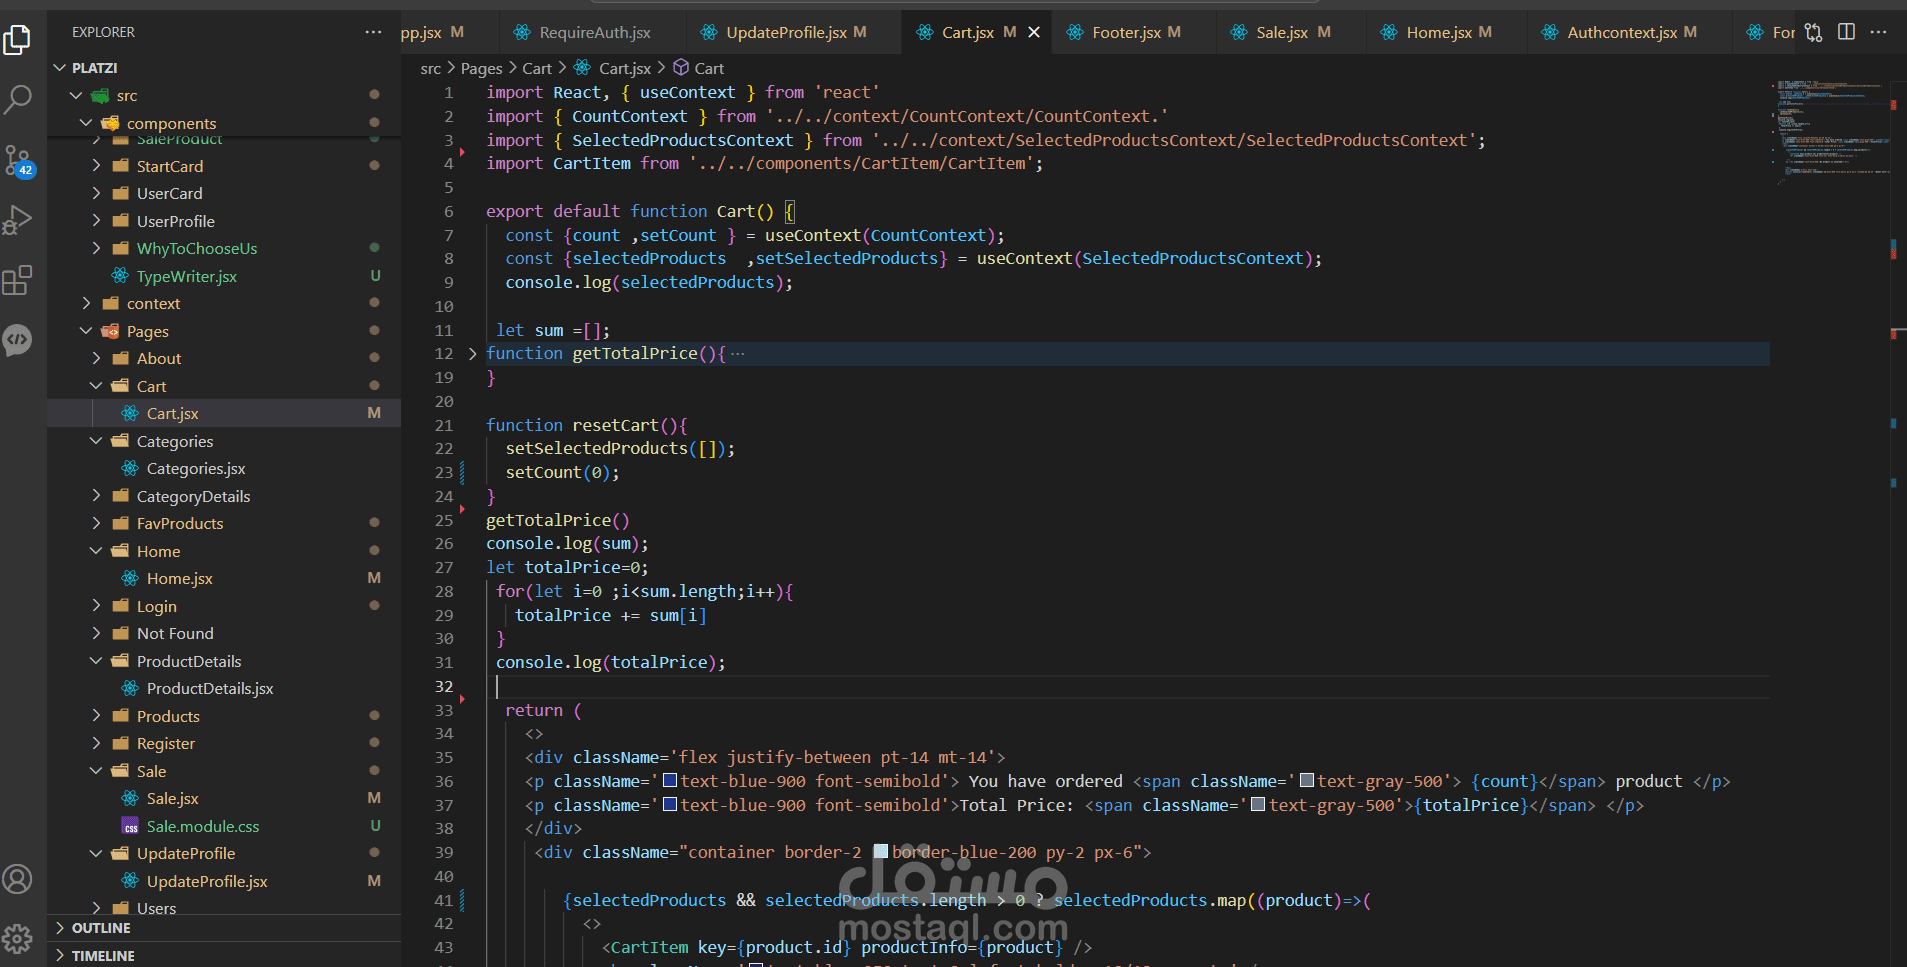Screen dimensions: 1907x967
Task: Click Explorer views and more actions ellipsis
Action: point(373,32)
